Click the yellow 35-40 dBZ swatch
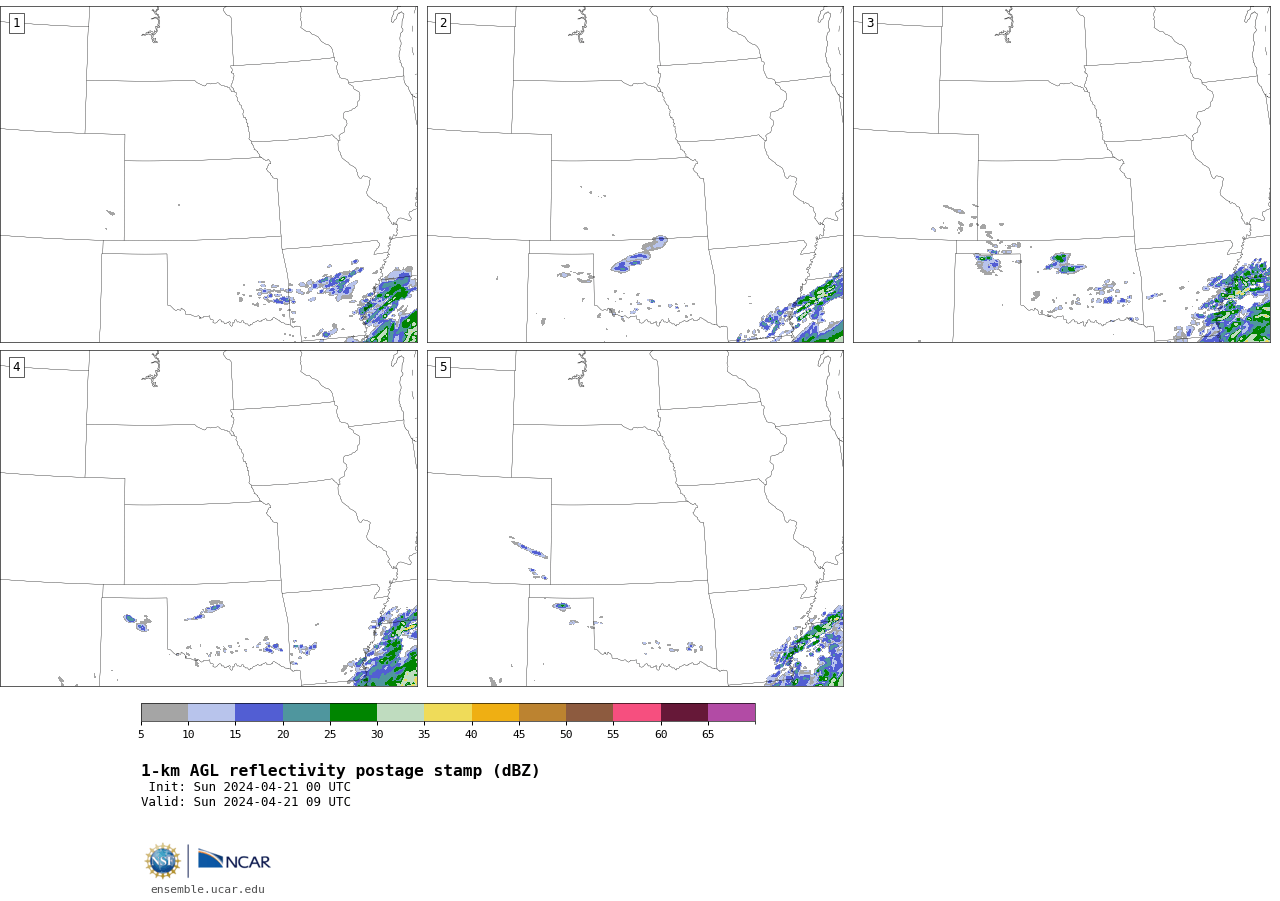 coord(448,713)
